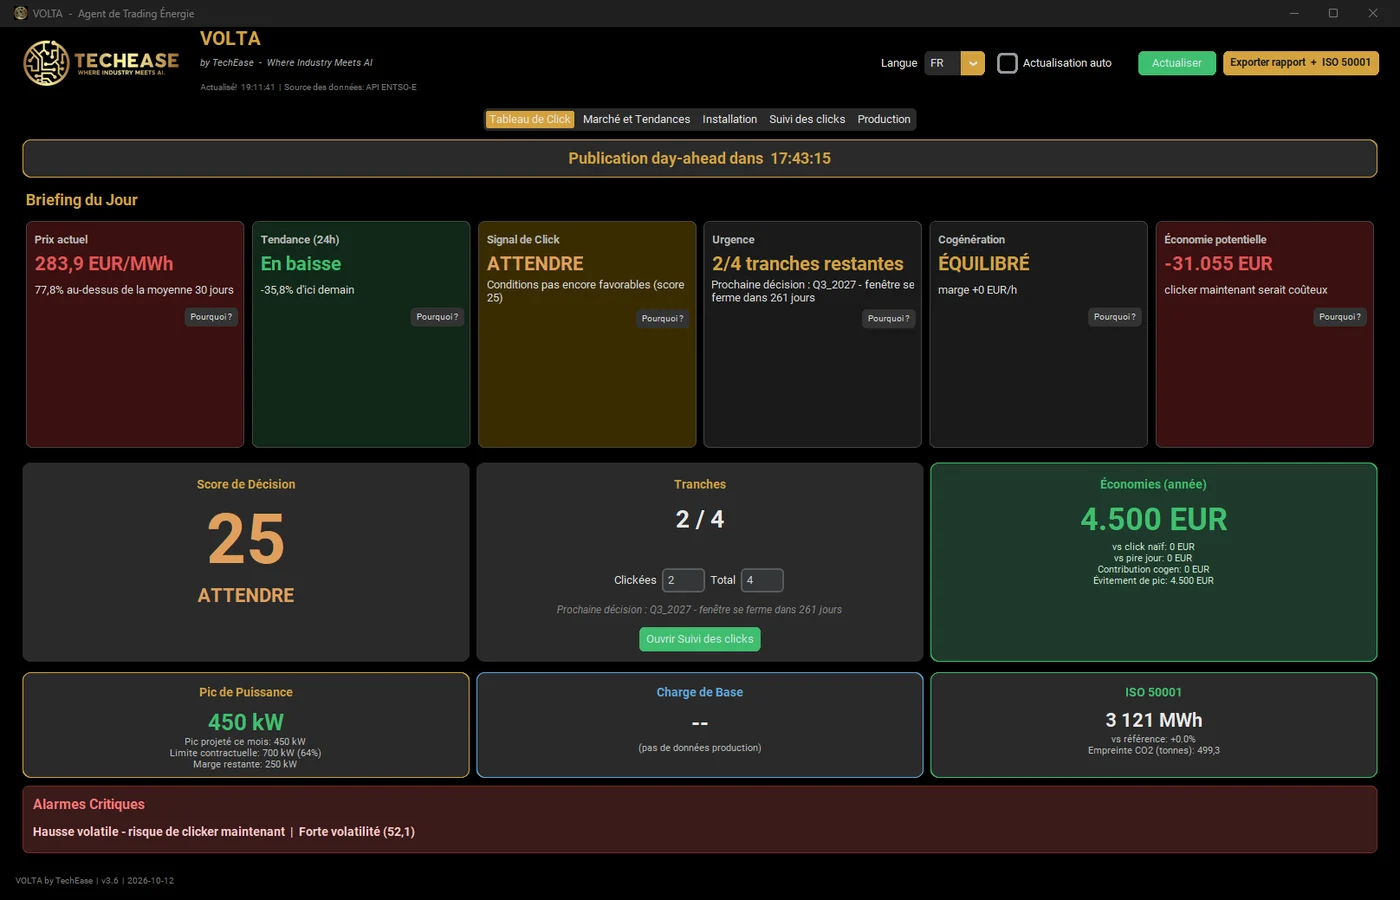Click Pourquoi? on the Urgence card
This screenshot has height=900, width=1400.
point(888,319)
